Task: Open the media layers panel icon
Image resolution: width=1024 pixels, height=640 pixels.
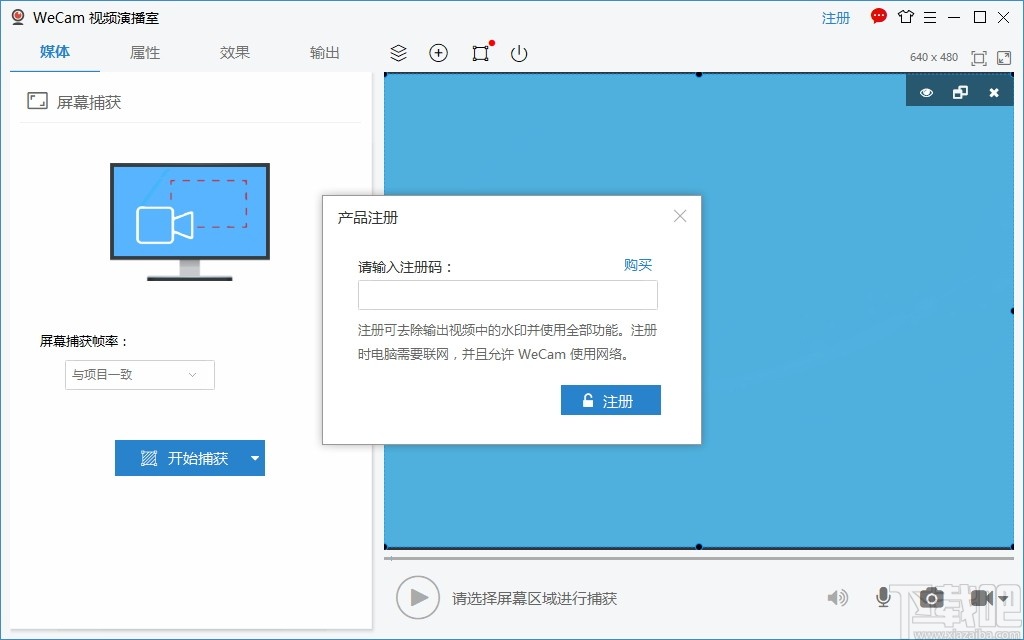Action: pyautogui.click(x=398, y=53)
